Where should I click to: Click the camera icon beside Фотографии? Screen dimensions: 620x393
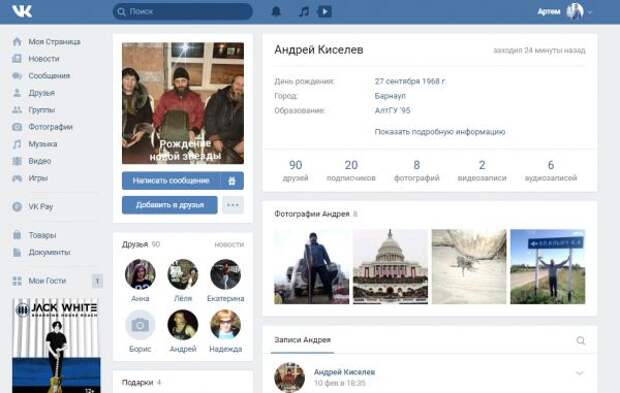coord(17,127)
